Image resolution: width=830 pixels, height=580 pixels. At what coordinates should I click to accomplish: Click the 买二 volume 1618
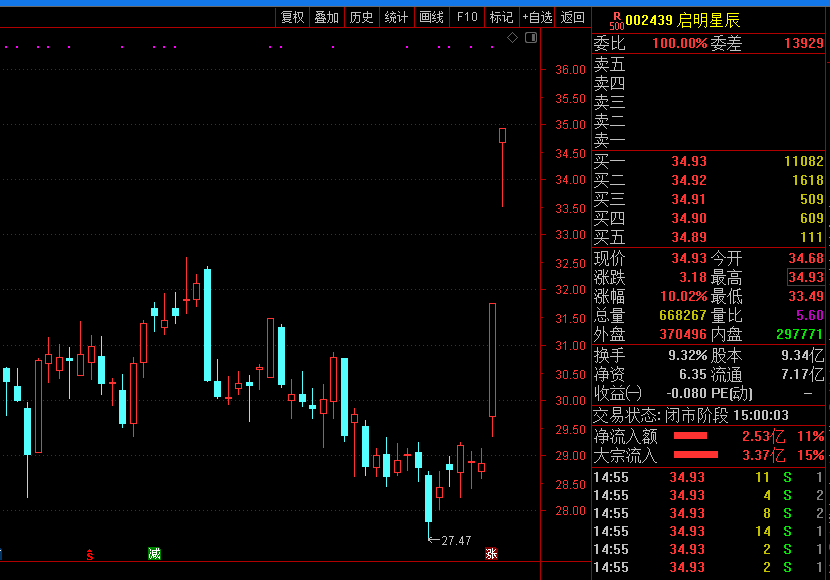tap(808, 180)
